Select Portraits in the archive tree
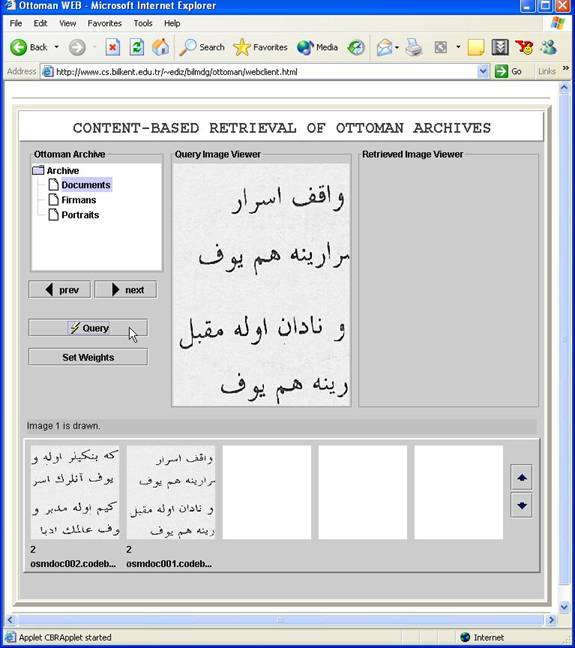The image size is (575, 648). 80,215
